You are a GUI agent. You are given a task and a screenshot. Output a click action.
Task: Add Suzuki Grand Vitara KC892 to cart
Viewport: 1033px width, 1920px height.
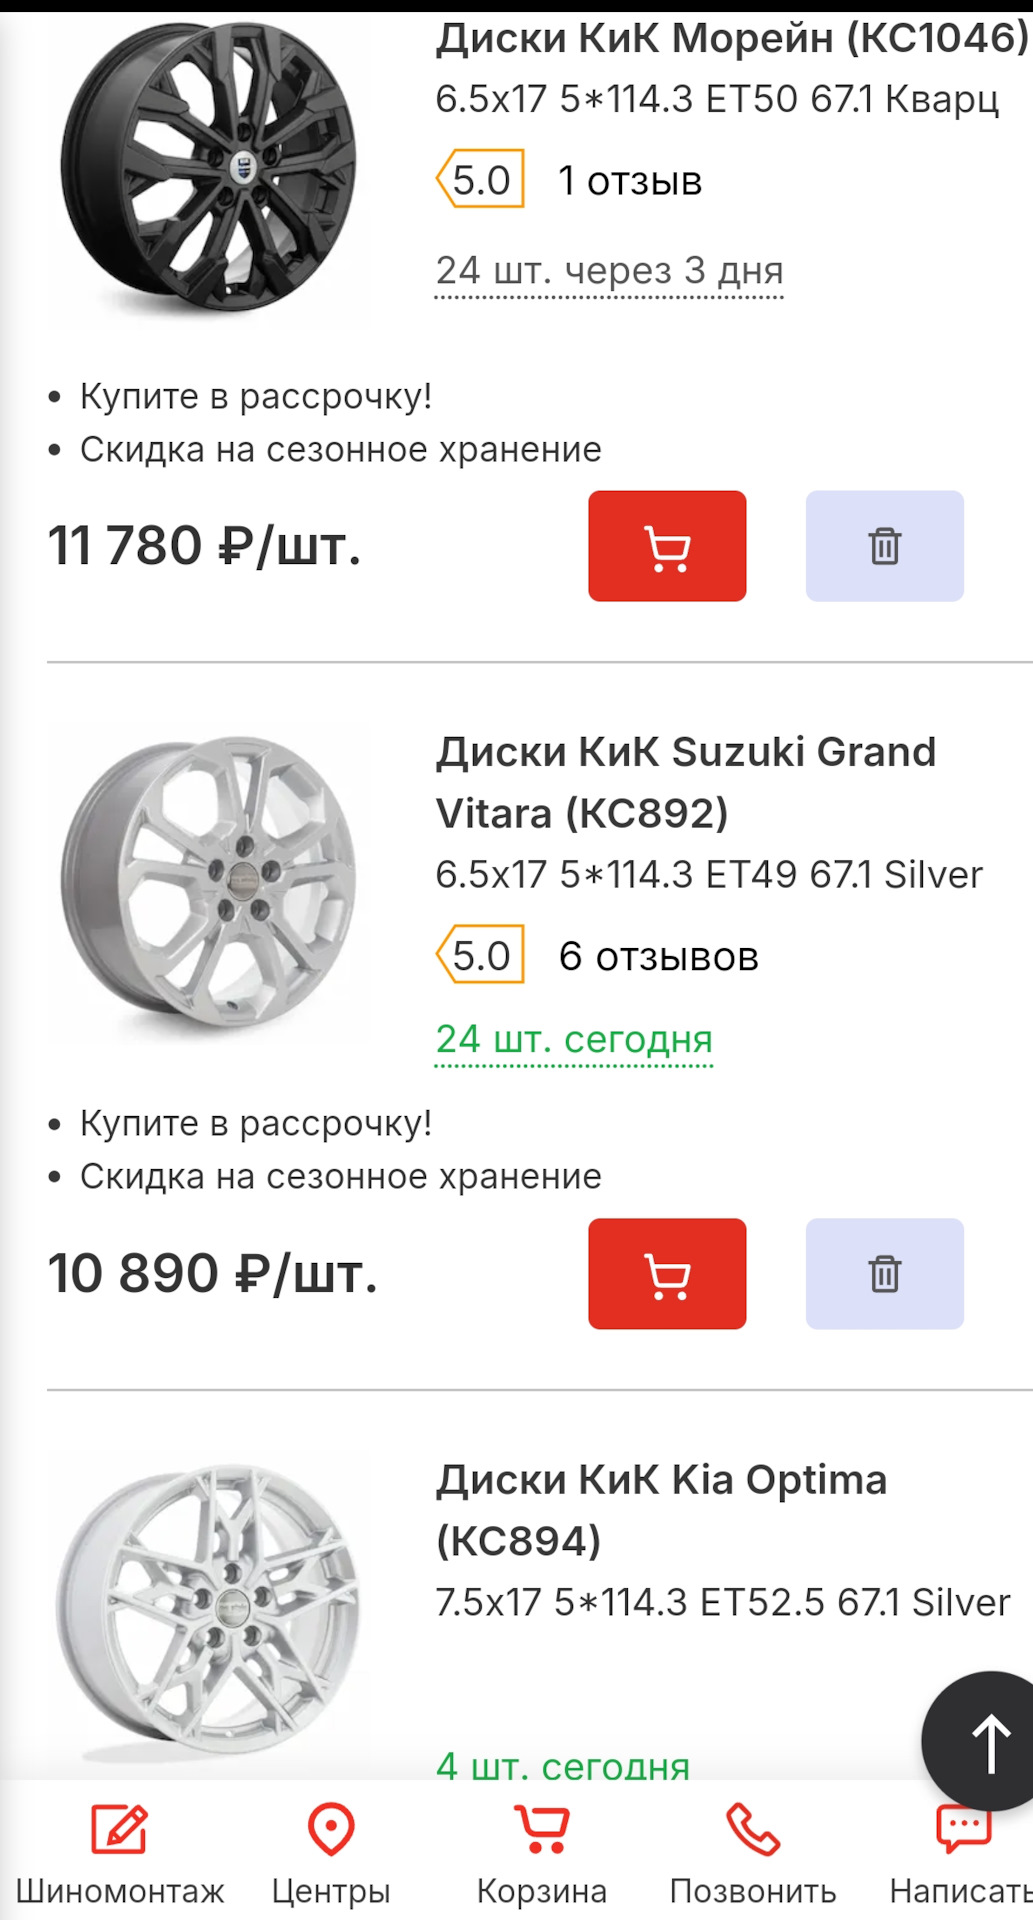(x=667, y=1273)
